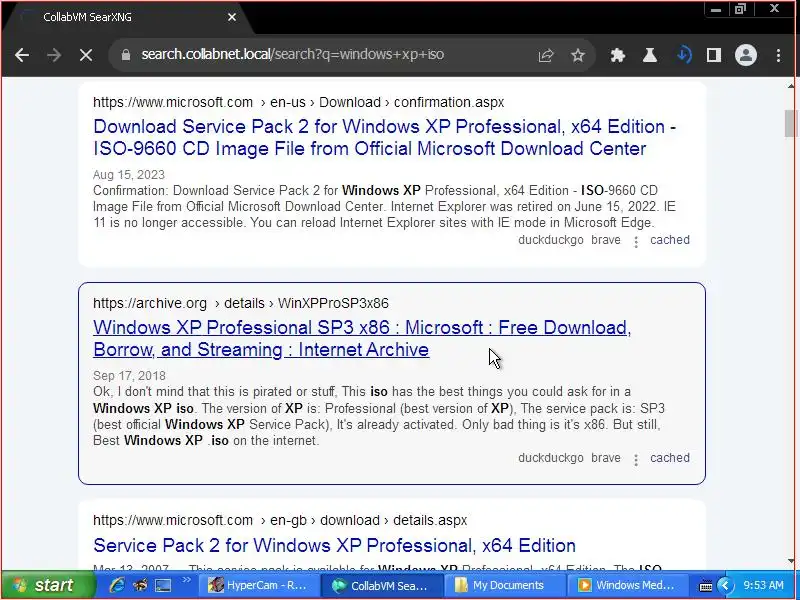
Task: Open the downloads indicator icon
Action: click(x=684, y=55)
